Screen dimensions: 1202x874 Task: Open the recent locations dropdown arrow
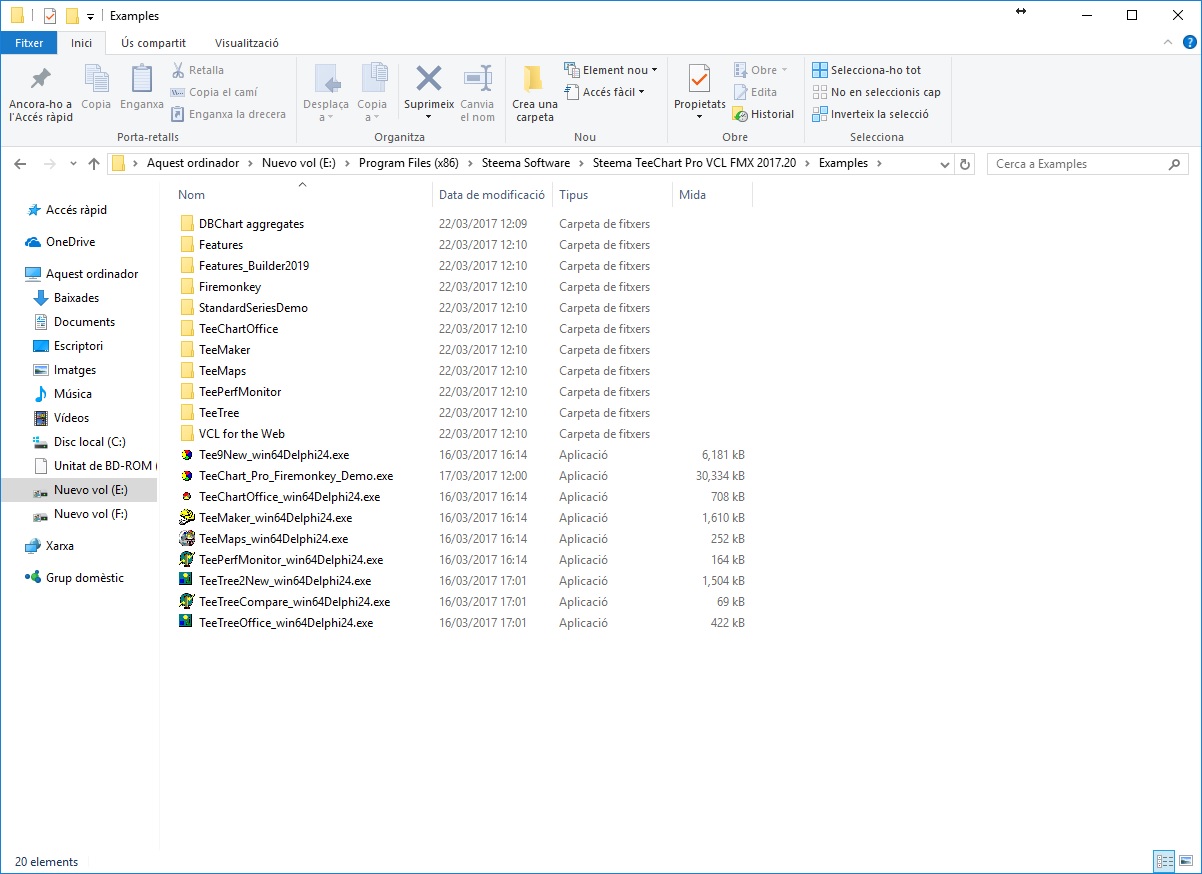tap(74, 164)
